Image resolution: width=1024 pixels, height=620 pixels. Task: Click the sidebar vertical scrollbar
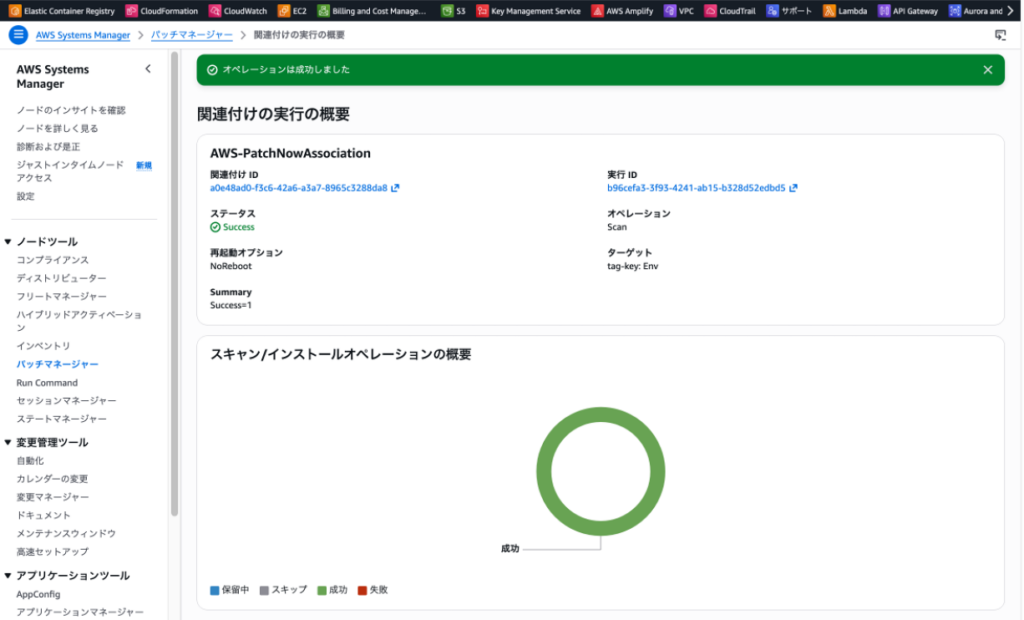point(174,284)
